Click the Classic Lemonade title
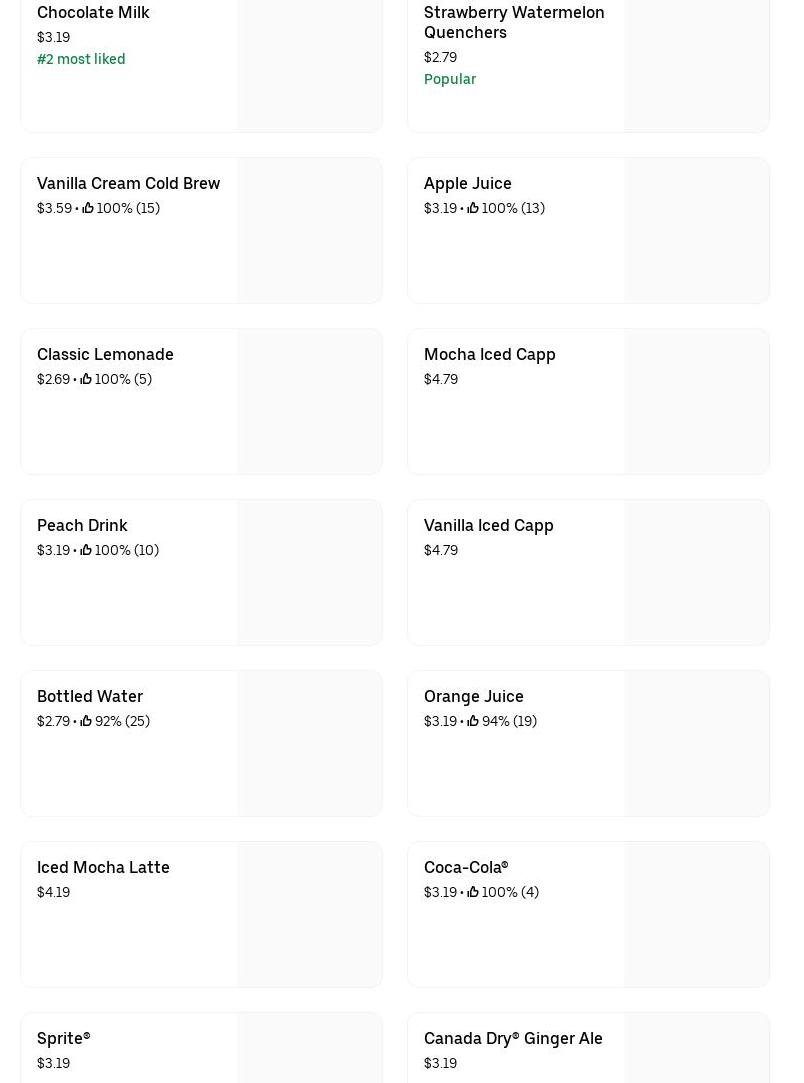Image resolution: width=804 pixels, height=1083 pixels. pyautogui.click(x=105, y=354)
